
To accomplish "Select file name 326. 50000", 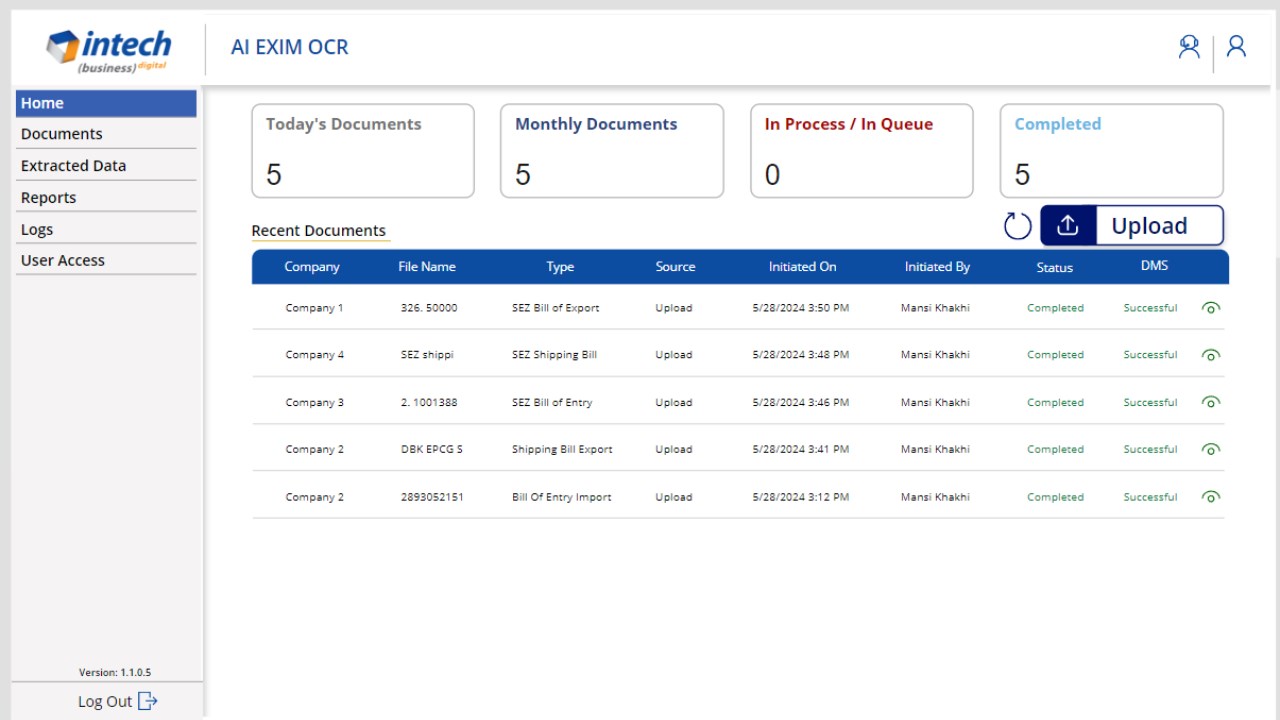I will tap(429, 308).
